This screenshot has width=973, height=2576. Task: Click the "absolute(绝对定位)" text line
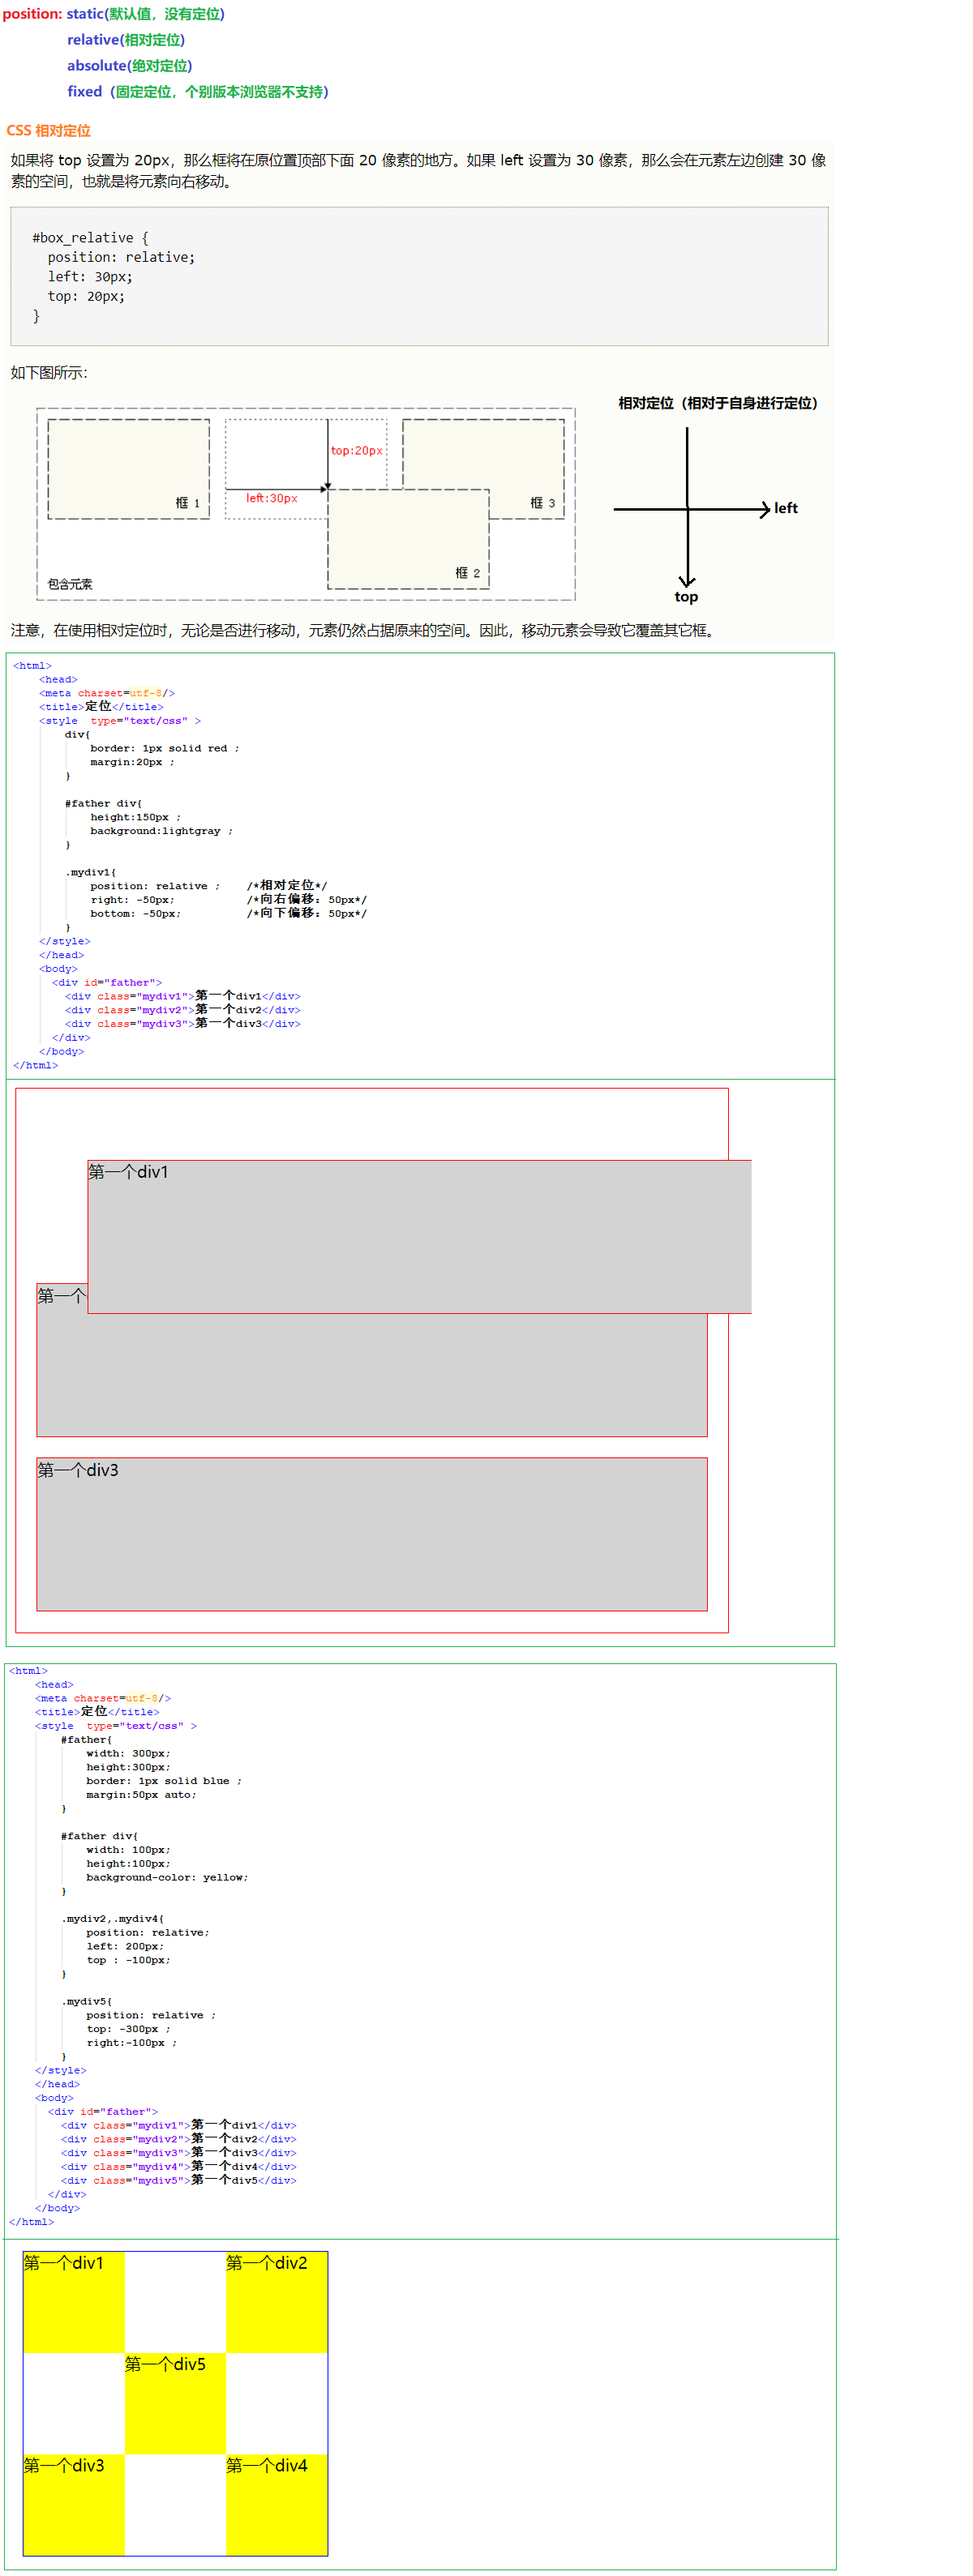point(129,66)
